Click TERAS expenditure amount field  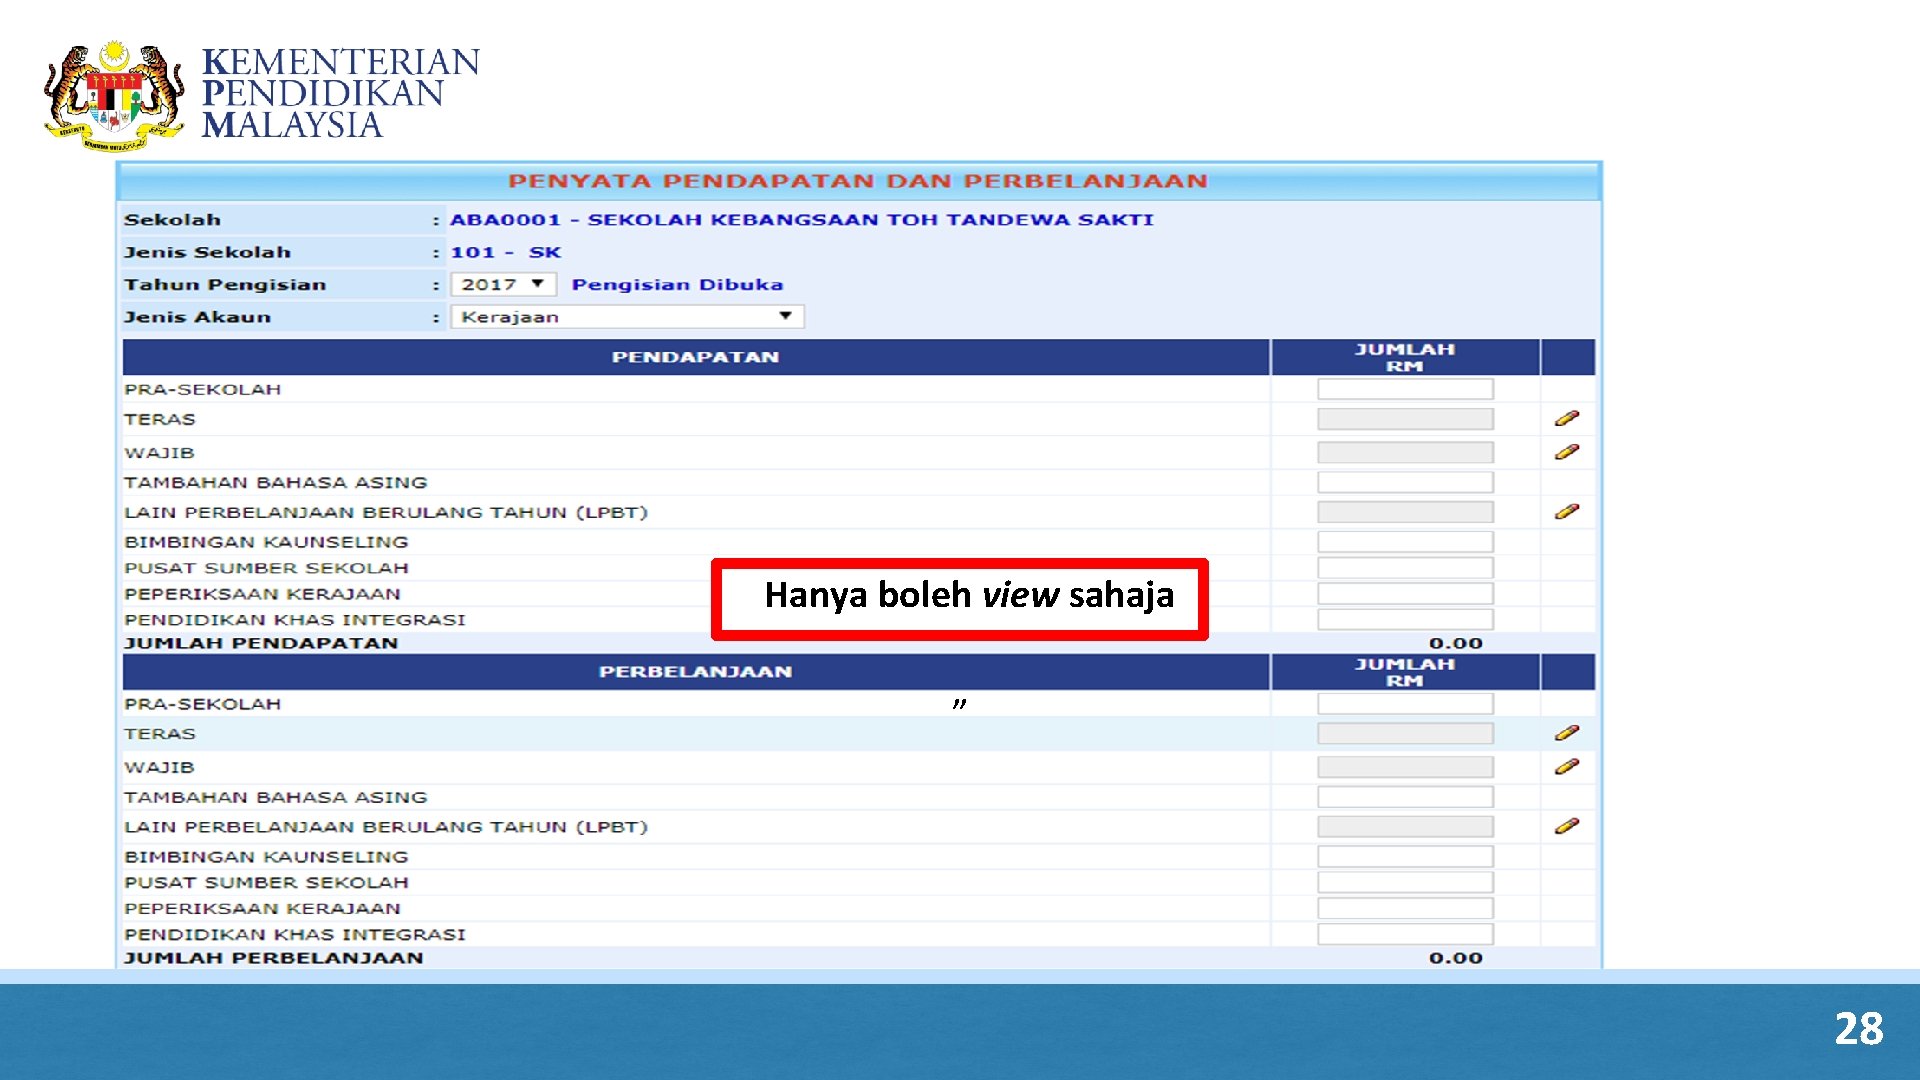click(x=1405, y=734)
